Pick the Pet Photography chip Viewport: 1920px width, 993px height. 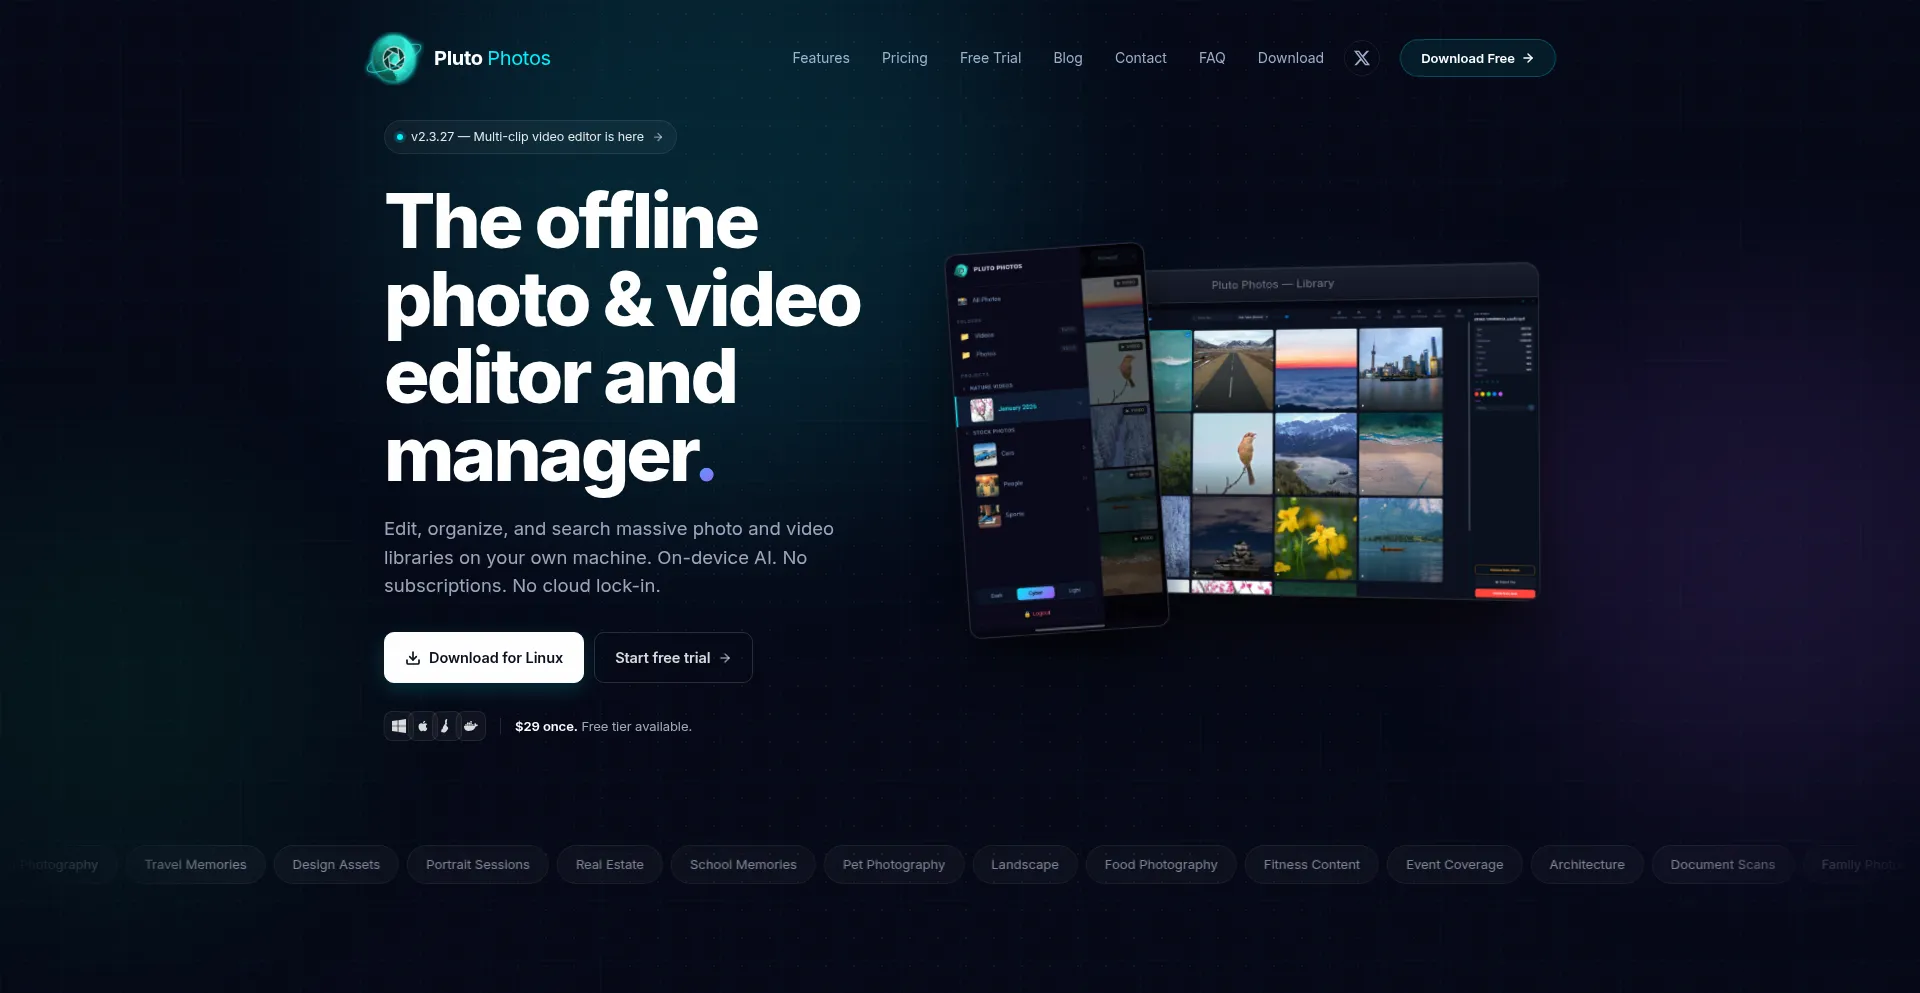[894, 864]
